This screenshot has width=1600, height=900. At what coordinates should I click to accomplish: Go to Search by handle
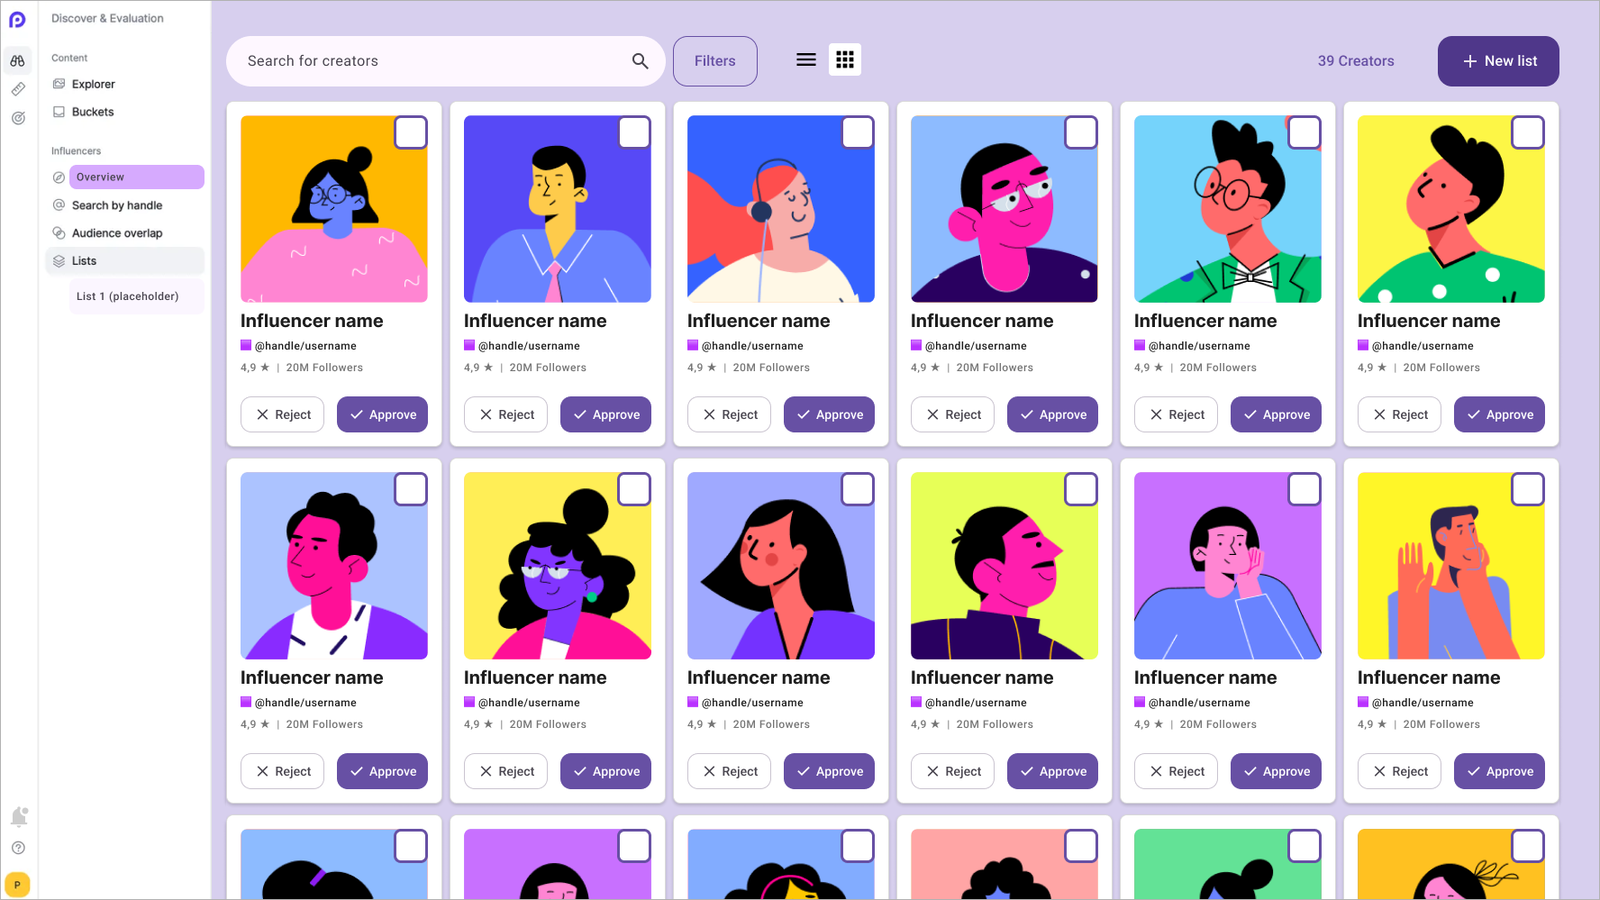pyautogui.click(x=117, y=205)
